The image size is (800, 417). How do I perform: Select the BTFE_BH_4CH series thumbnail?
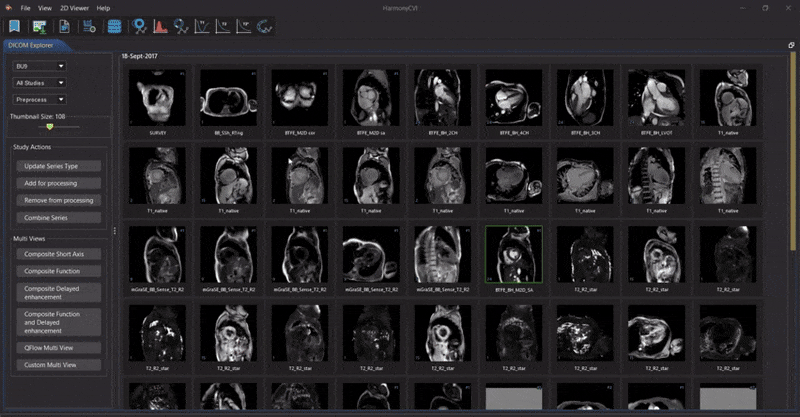514,102
